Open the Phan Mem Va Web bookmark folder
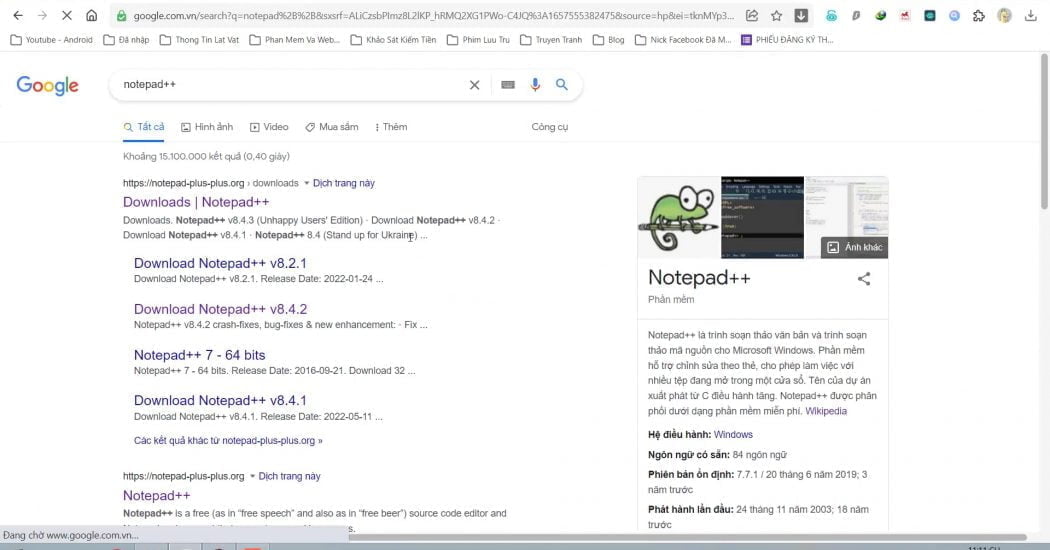The height and width of the screenshot is (550, 1050). (x=295, y=40)
